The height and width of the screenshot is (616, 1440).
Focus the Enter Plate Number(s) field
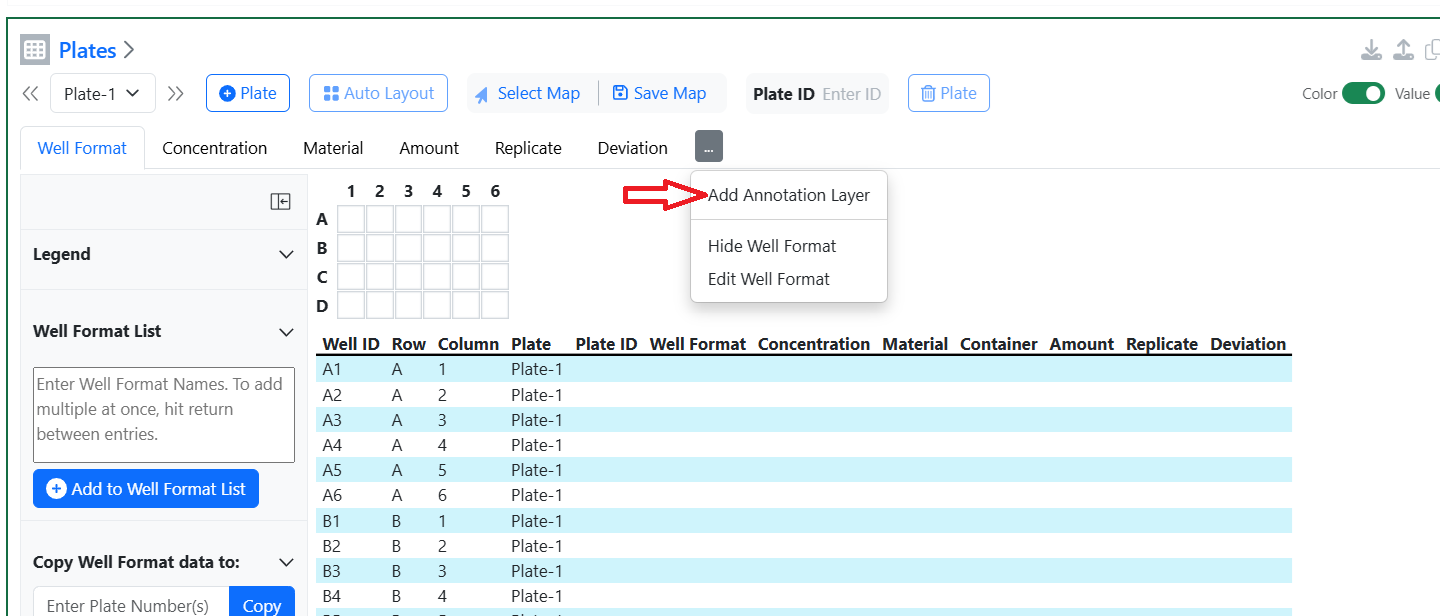tap(131, 605)
